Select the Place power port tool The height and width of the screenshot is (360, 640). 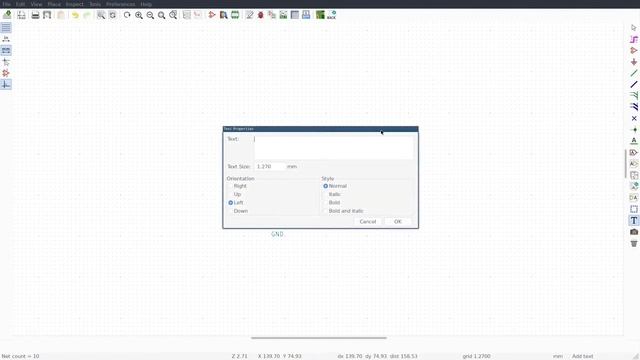[x=634, y=62]
